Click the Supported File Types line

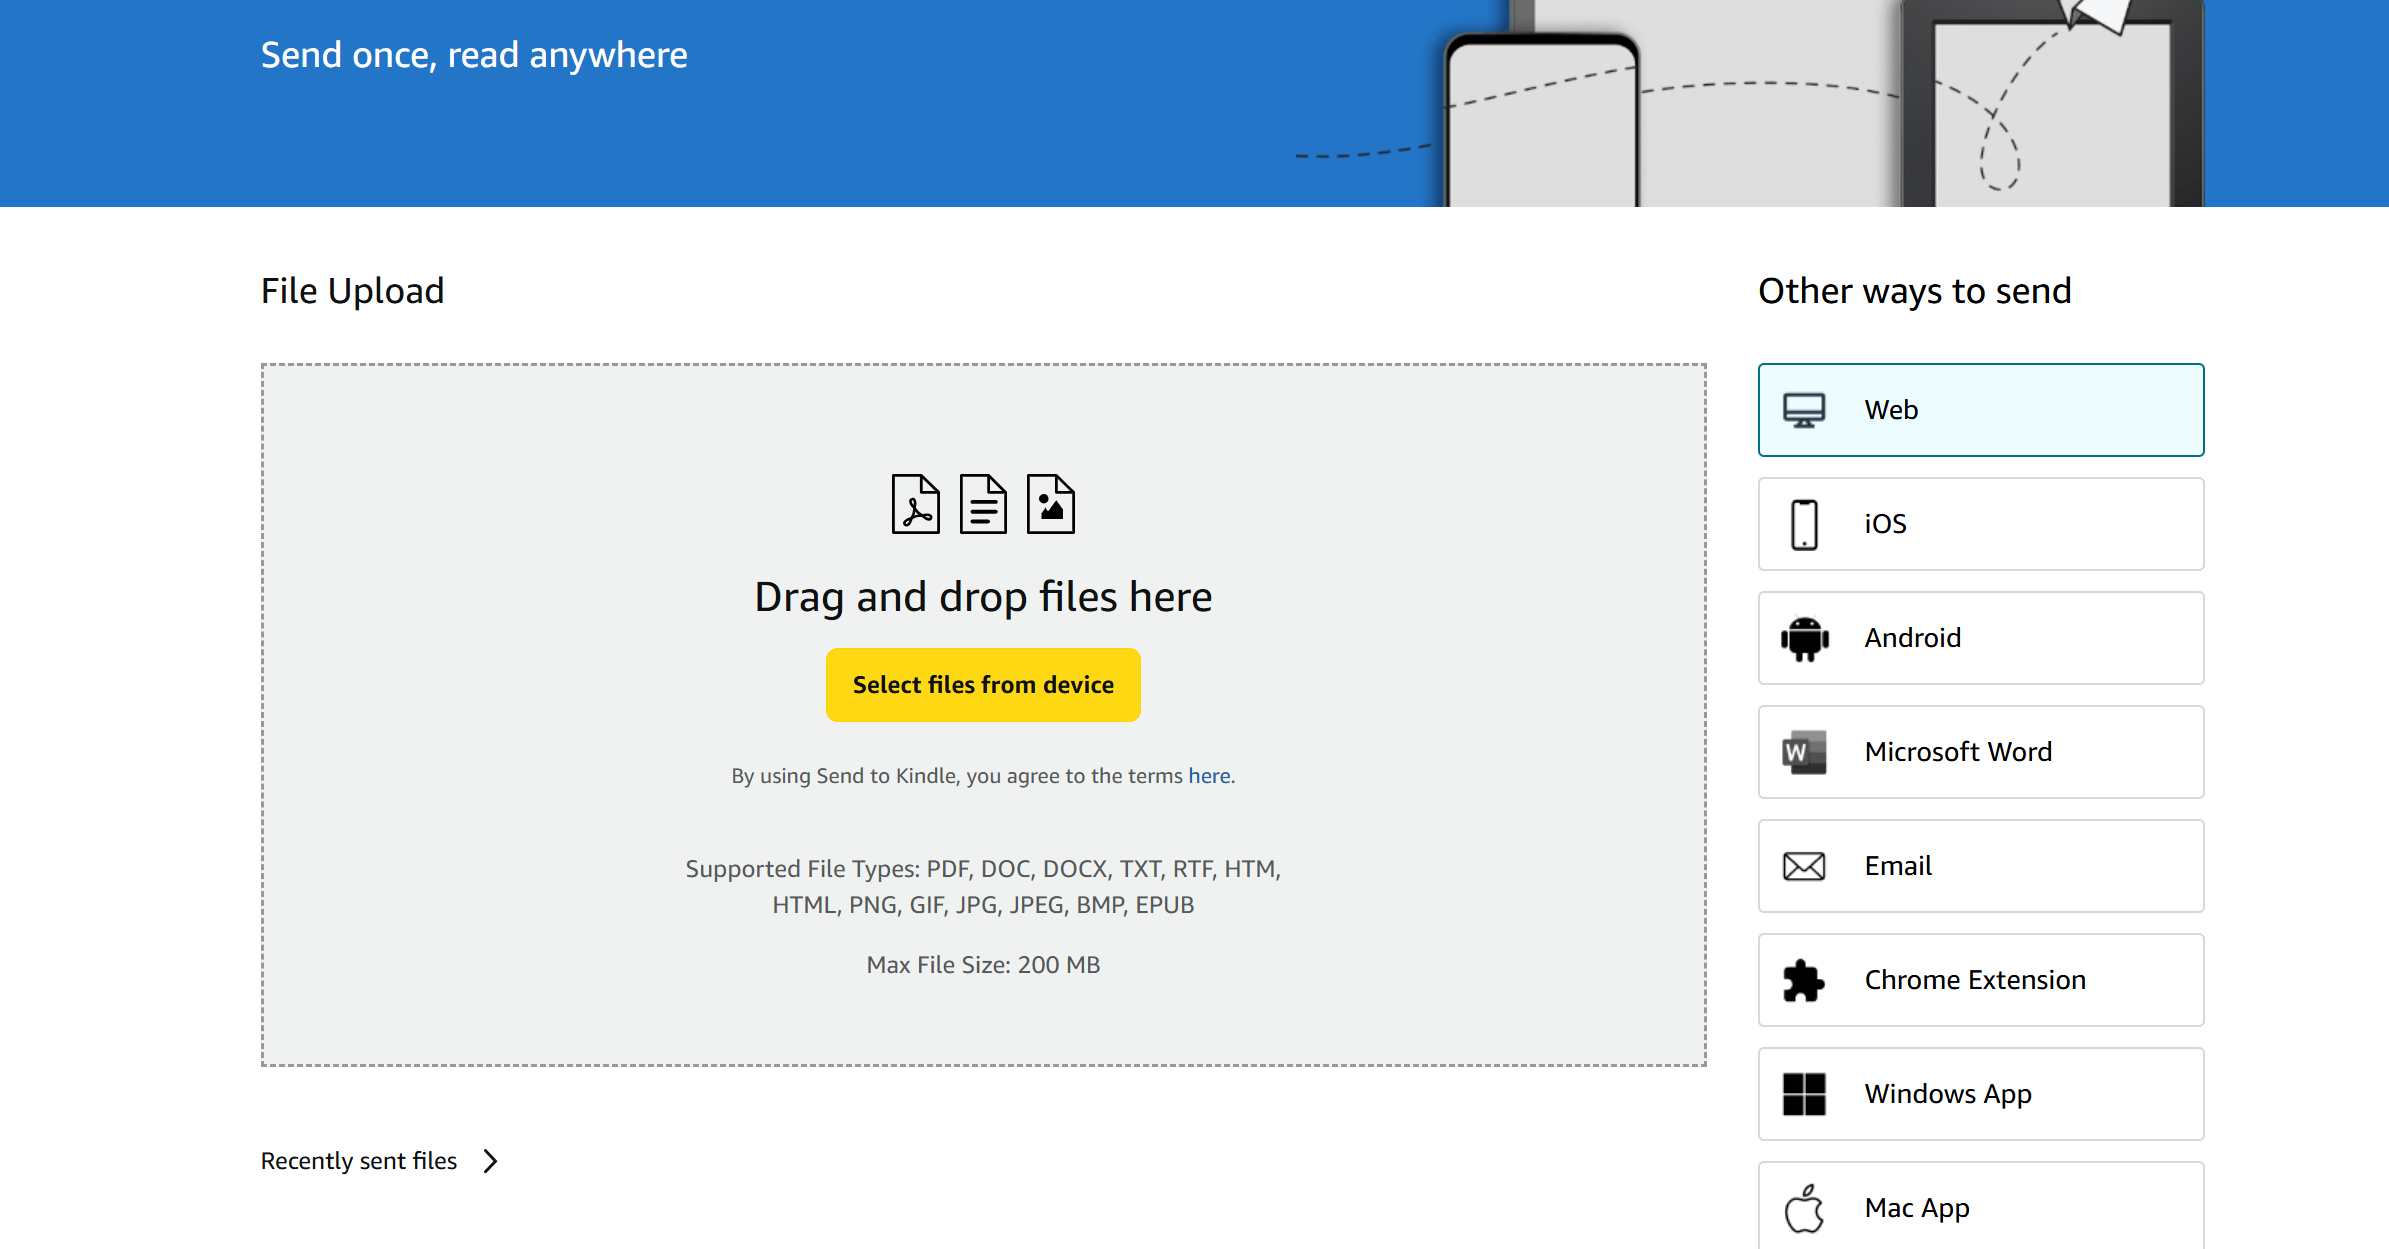point(983,887)
